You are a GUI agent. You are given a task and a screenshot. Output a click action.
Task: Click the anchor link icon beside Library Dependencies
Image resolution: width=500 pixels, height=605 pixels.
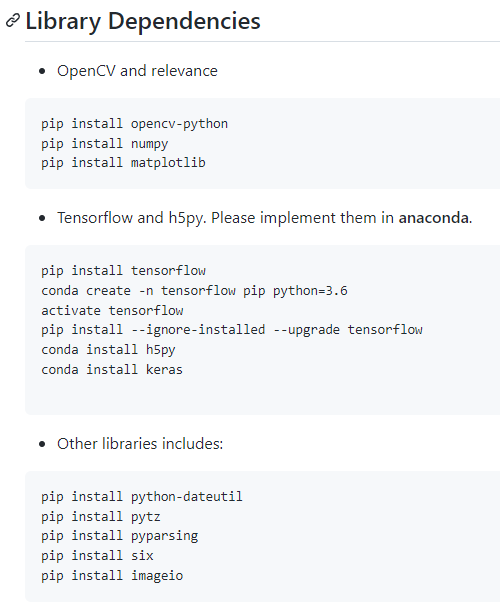coord(13,20)
